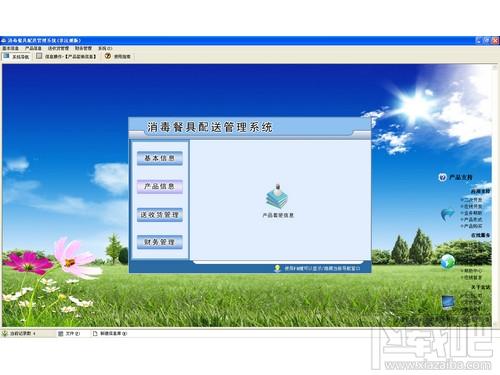Select the 产品信息 navigation button

160,187
